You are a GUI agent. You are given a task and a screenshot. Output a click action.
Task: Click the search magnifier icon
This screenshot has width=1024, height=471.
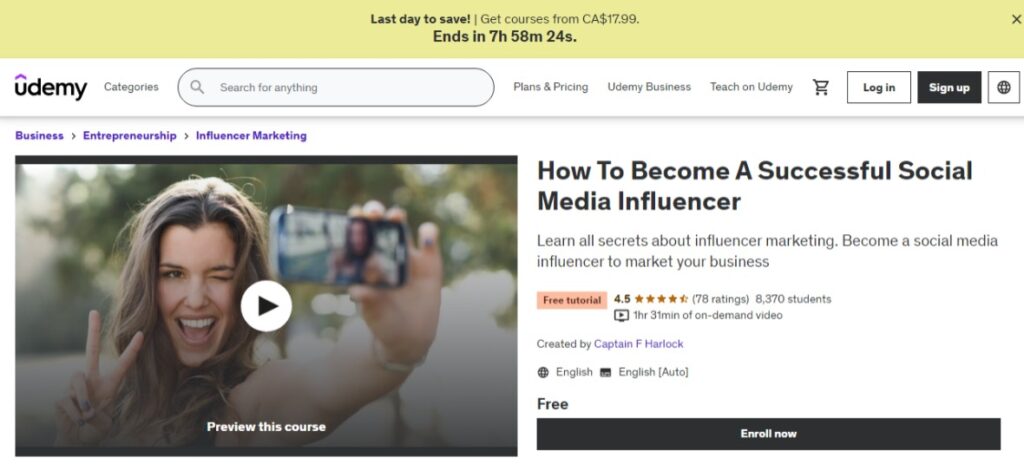[x=197, y=87]
